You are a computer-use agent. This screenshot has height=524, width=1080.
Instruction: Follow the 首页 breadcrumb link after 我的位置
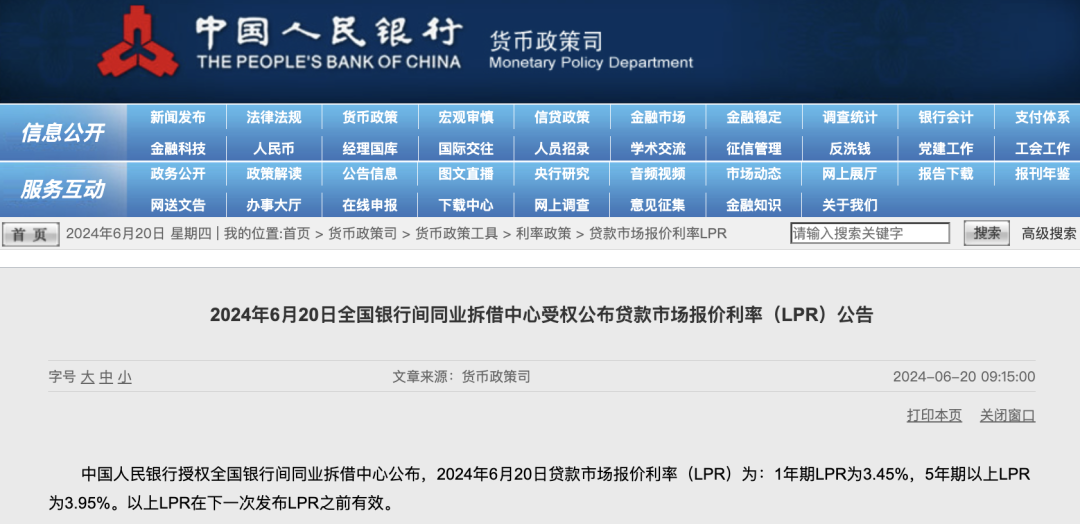tap(296, 233)
